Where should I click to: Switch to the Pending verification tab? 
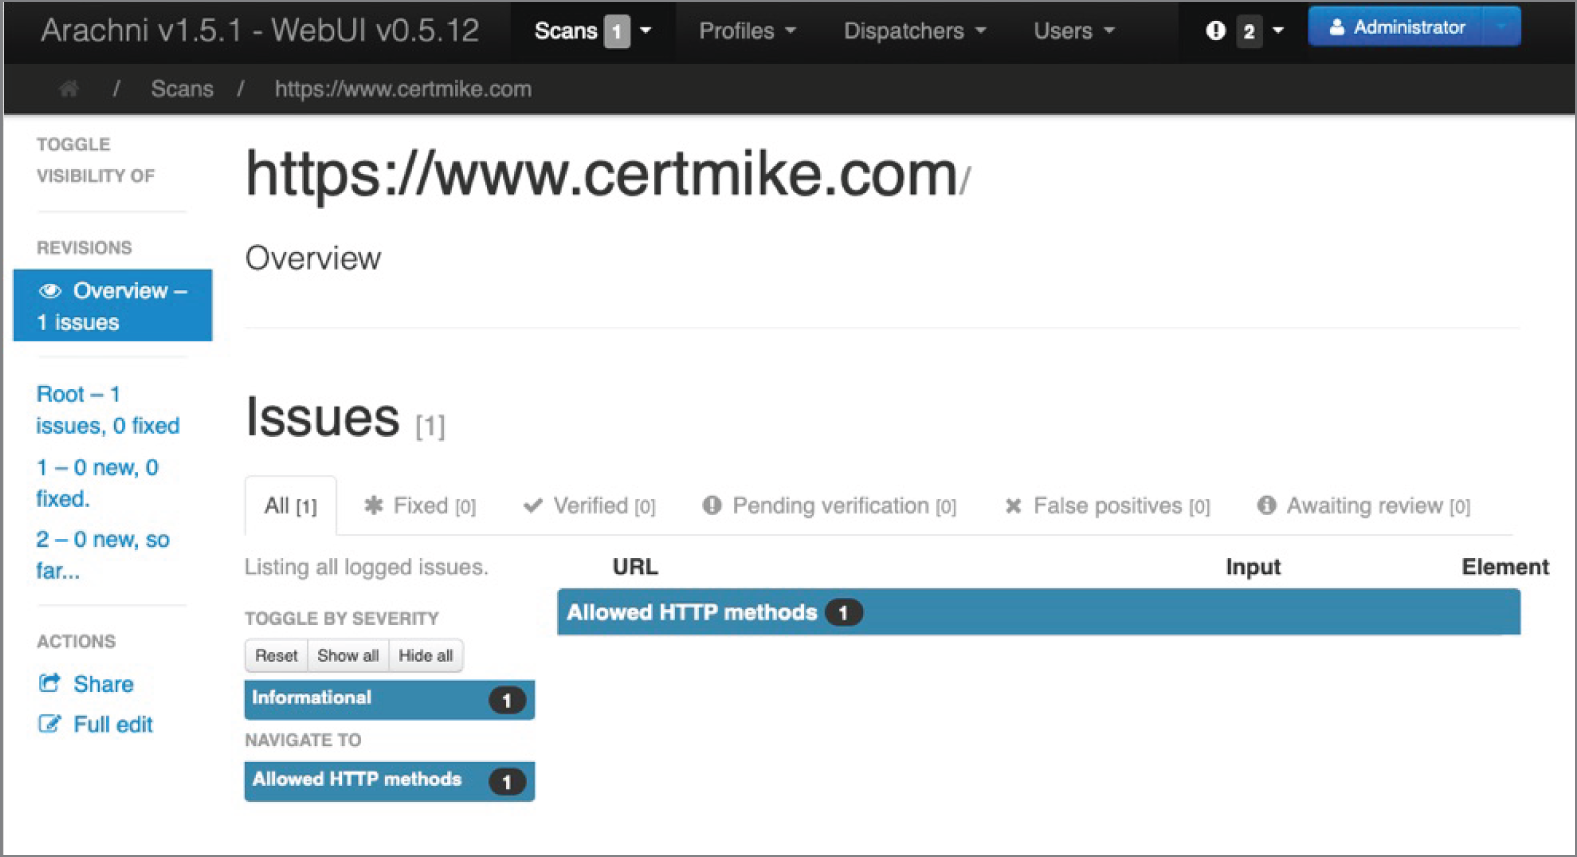point(829,506)
